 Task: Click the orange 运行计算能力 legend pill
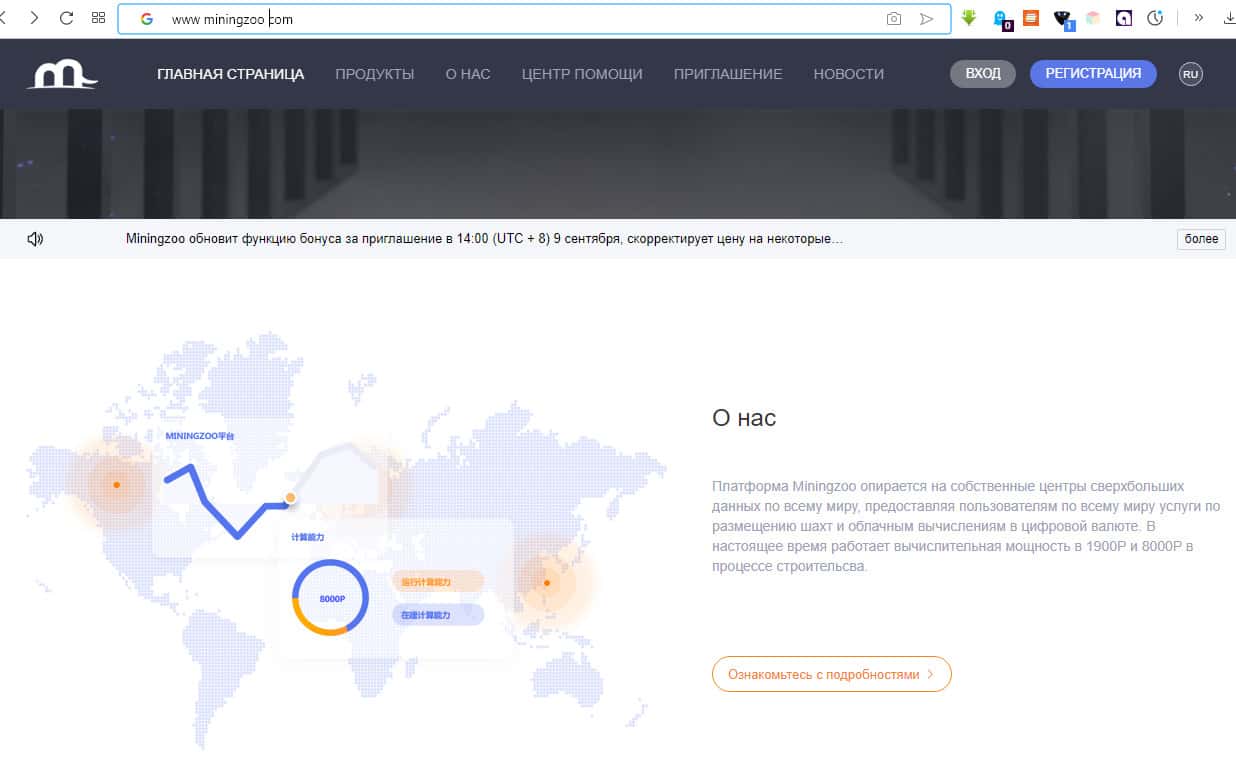tap(438, 581)
